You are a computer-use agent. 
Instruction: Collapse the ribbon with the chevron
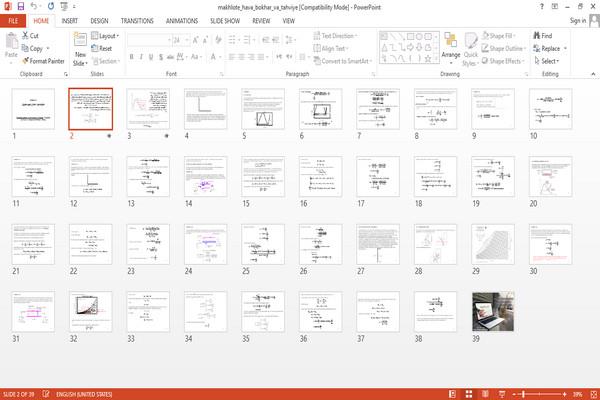[x=593, y=74]
